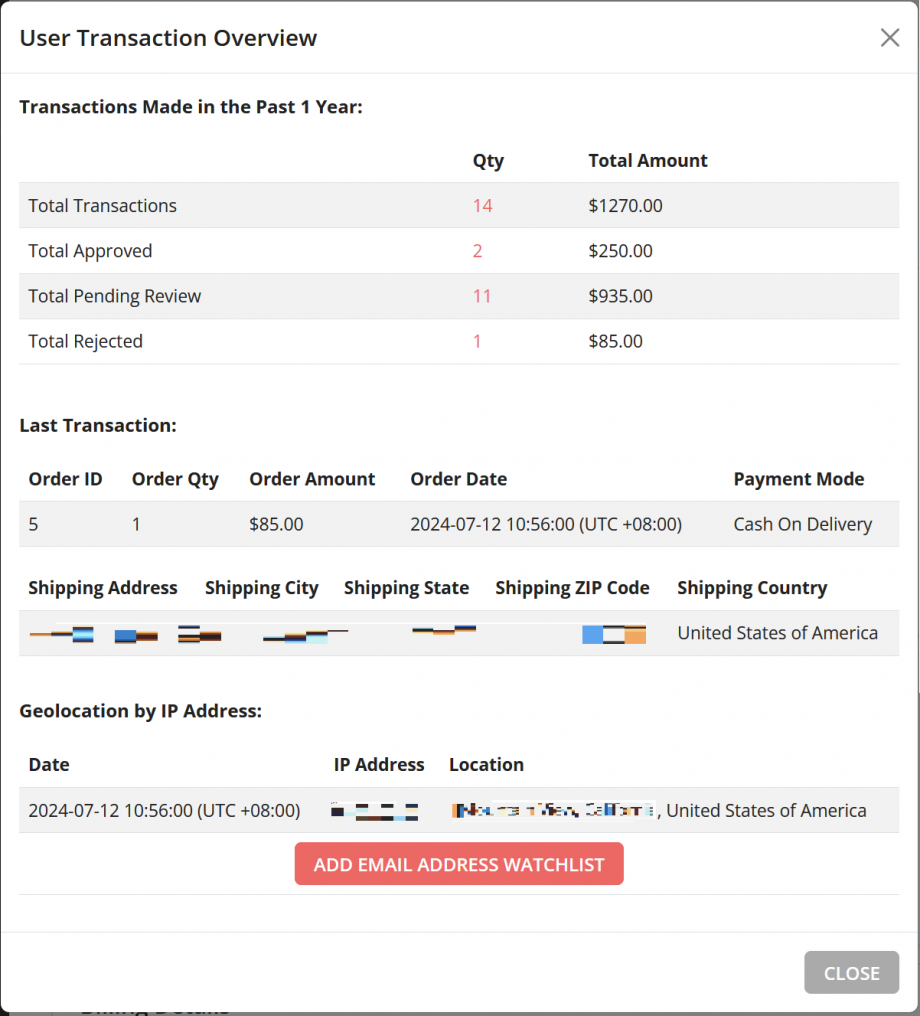The image size is (920, 1016).
Task: Select the Total Amount column header
Action: [x=647, y=160]
